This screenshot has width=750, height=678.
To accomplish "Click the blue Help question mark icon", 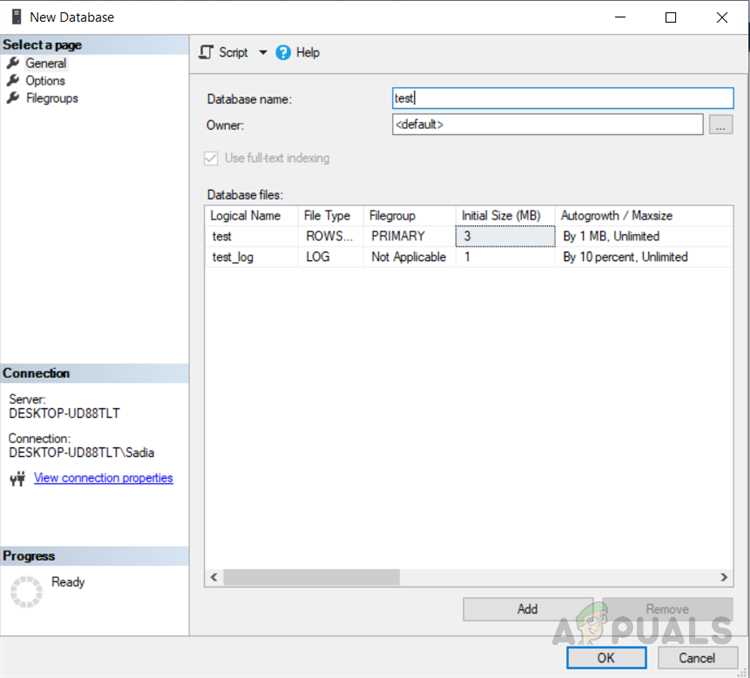I will click(x=283, y=53).
